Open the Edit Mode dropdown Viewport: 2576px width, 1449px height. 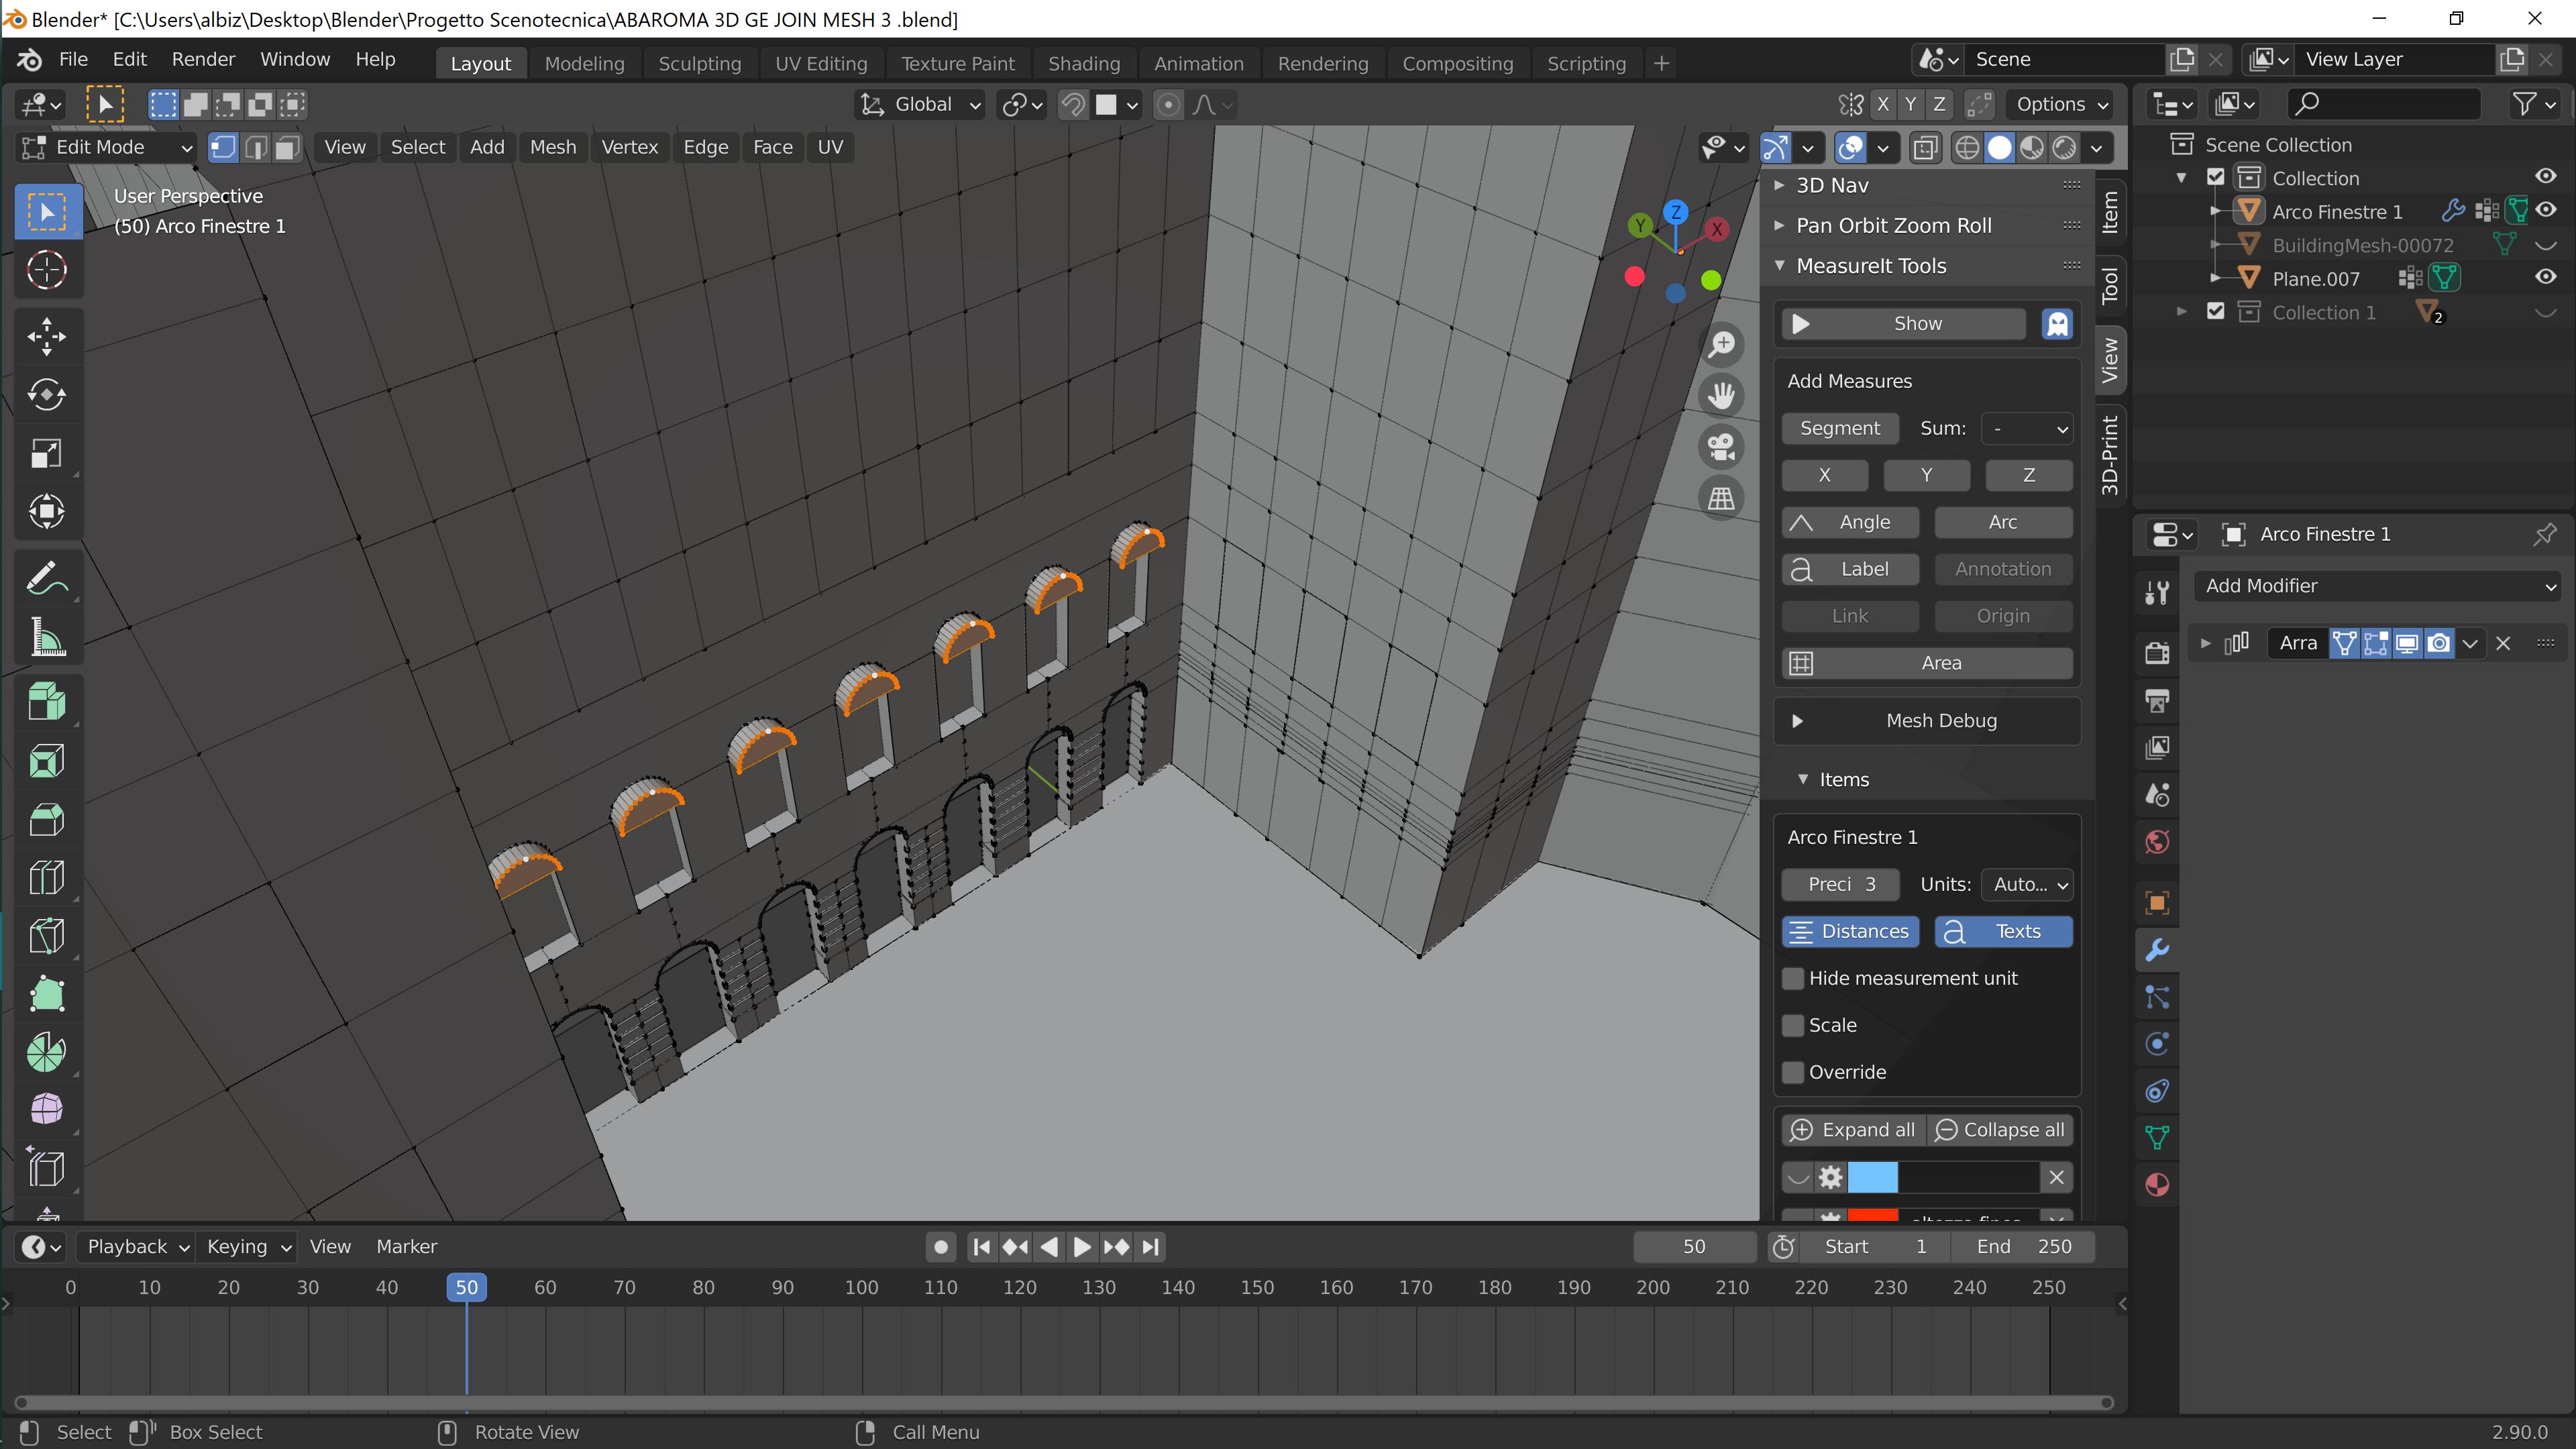[107, 148]
